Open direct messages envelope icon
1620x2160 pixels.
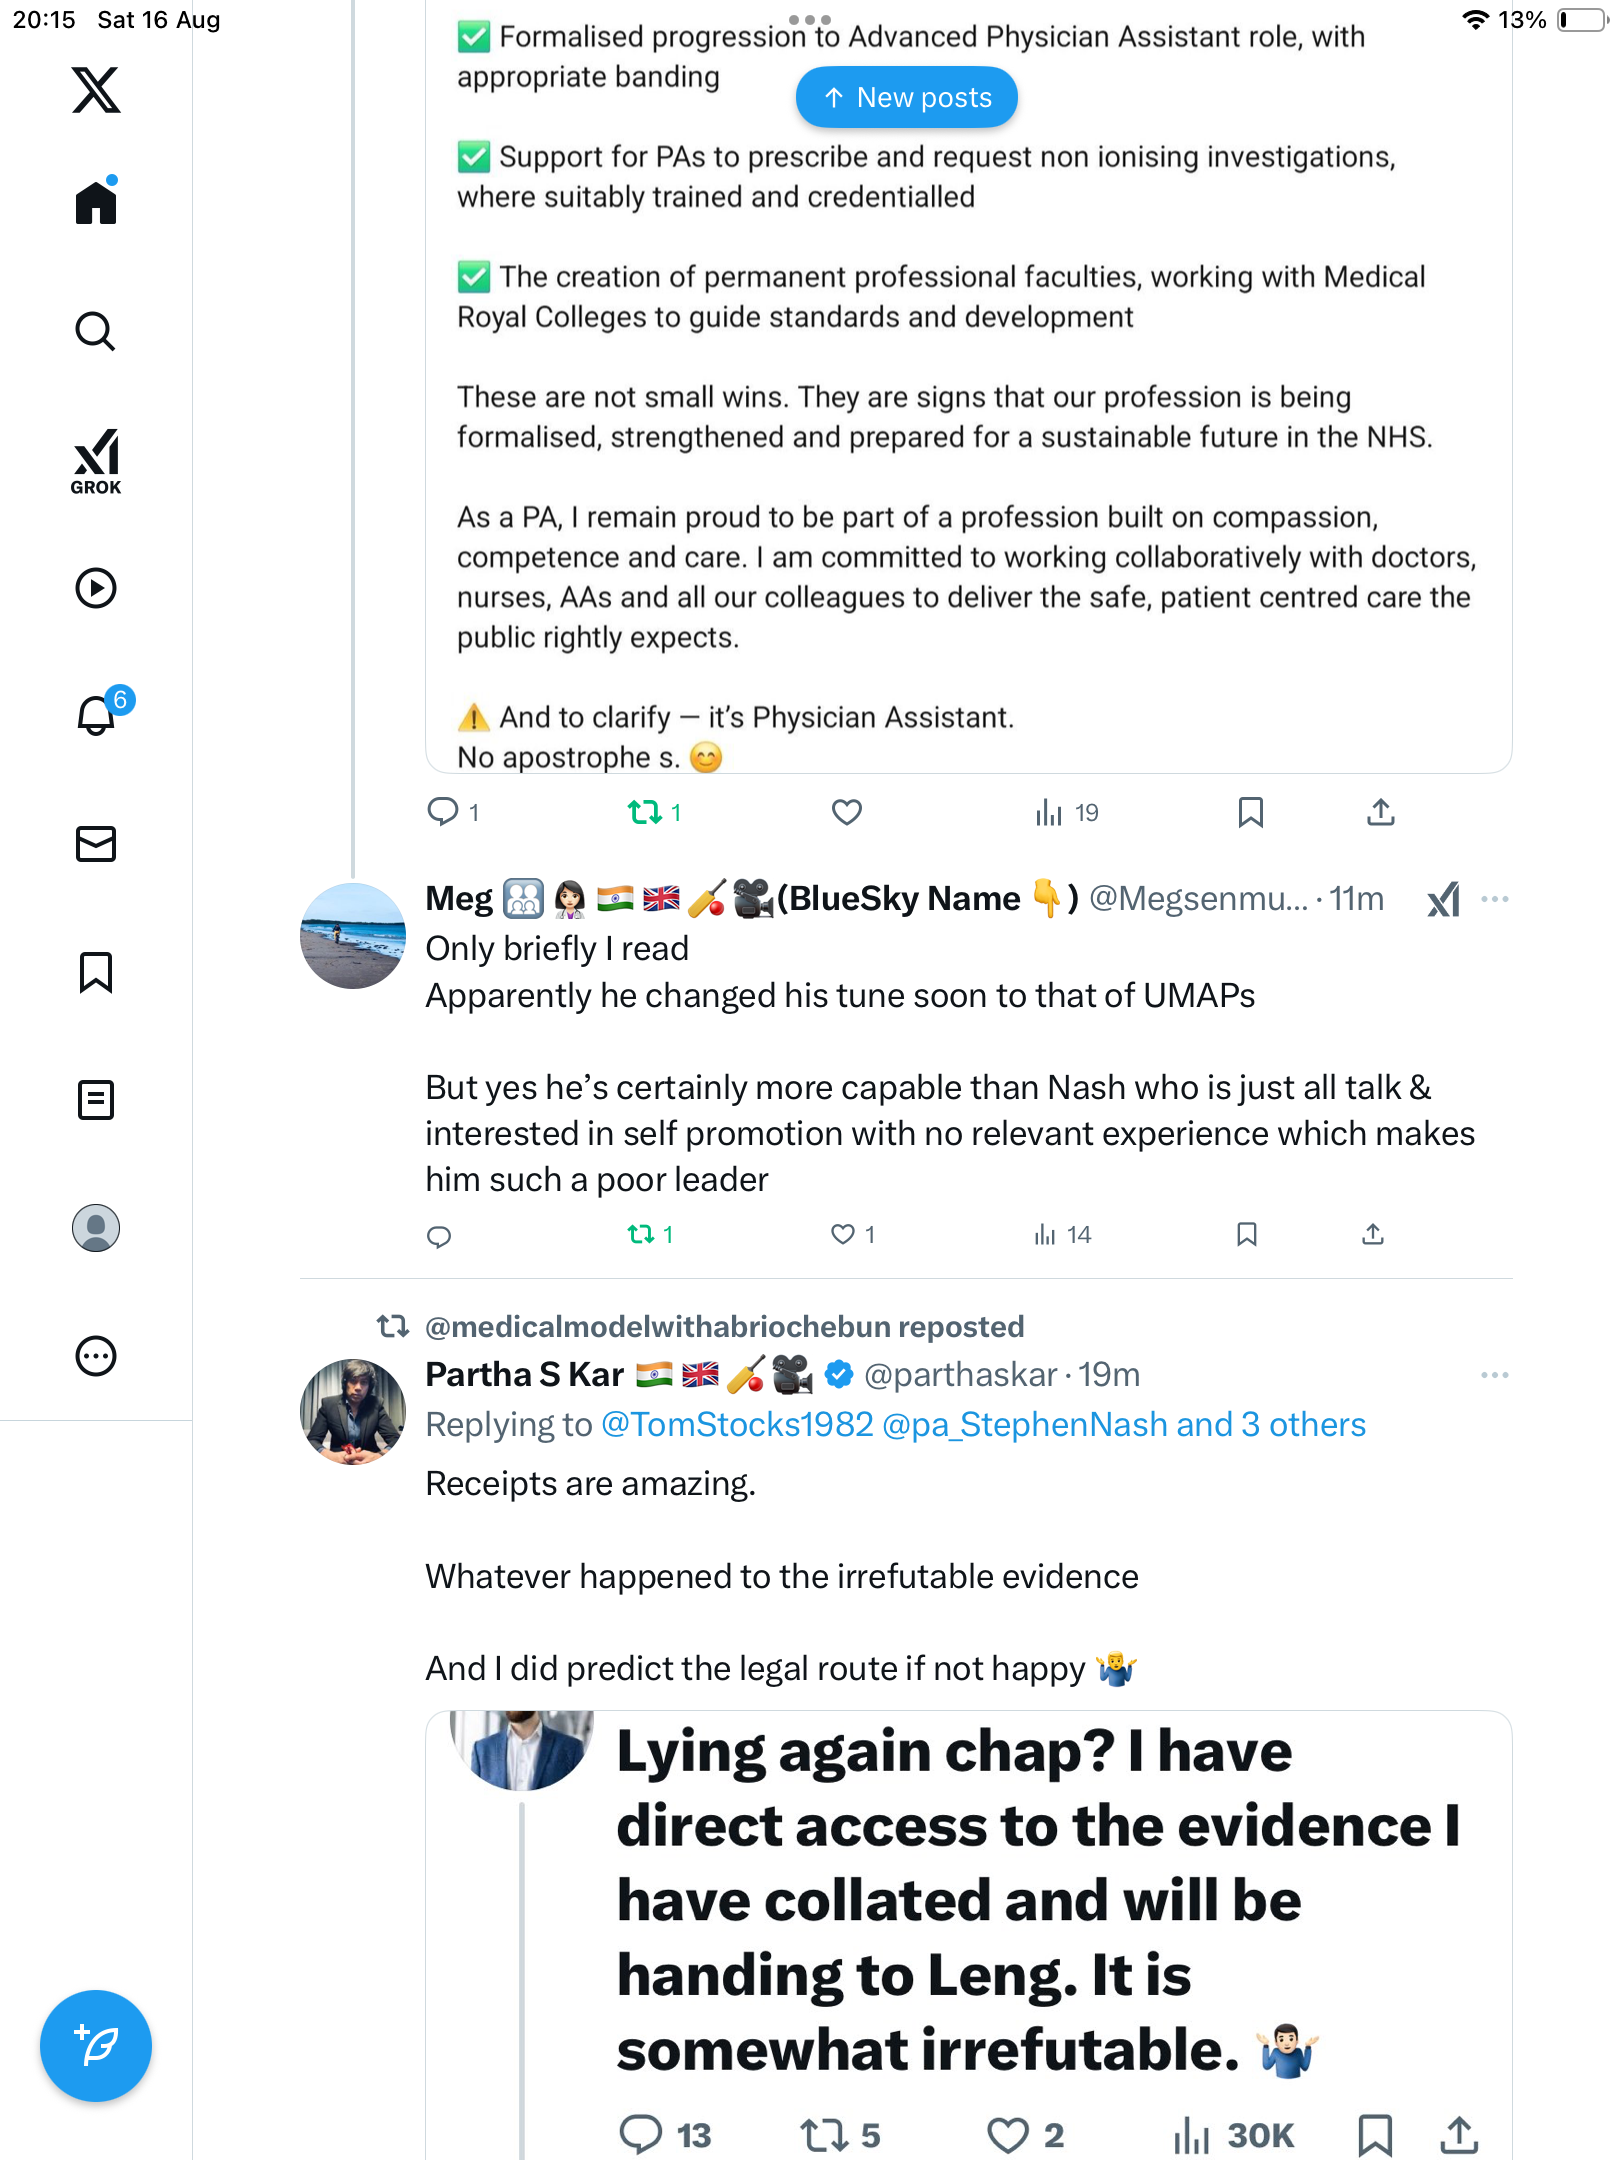tap(96, 844)
